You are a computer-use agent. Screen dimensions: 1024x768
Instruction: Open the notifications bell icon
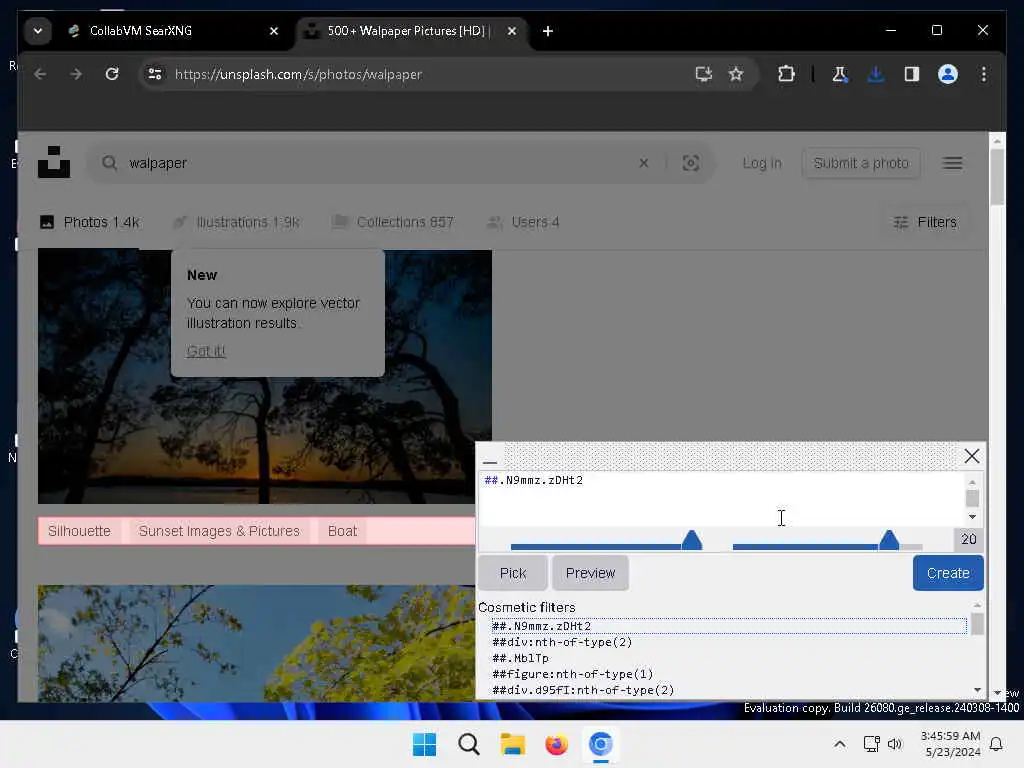pos(996,744)
